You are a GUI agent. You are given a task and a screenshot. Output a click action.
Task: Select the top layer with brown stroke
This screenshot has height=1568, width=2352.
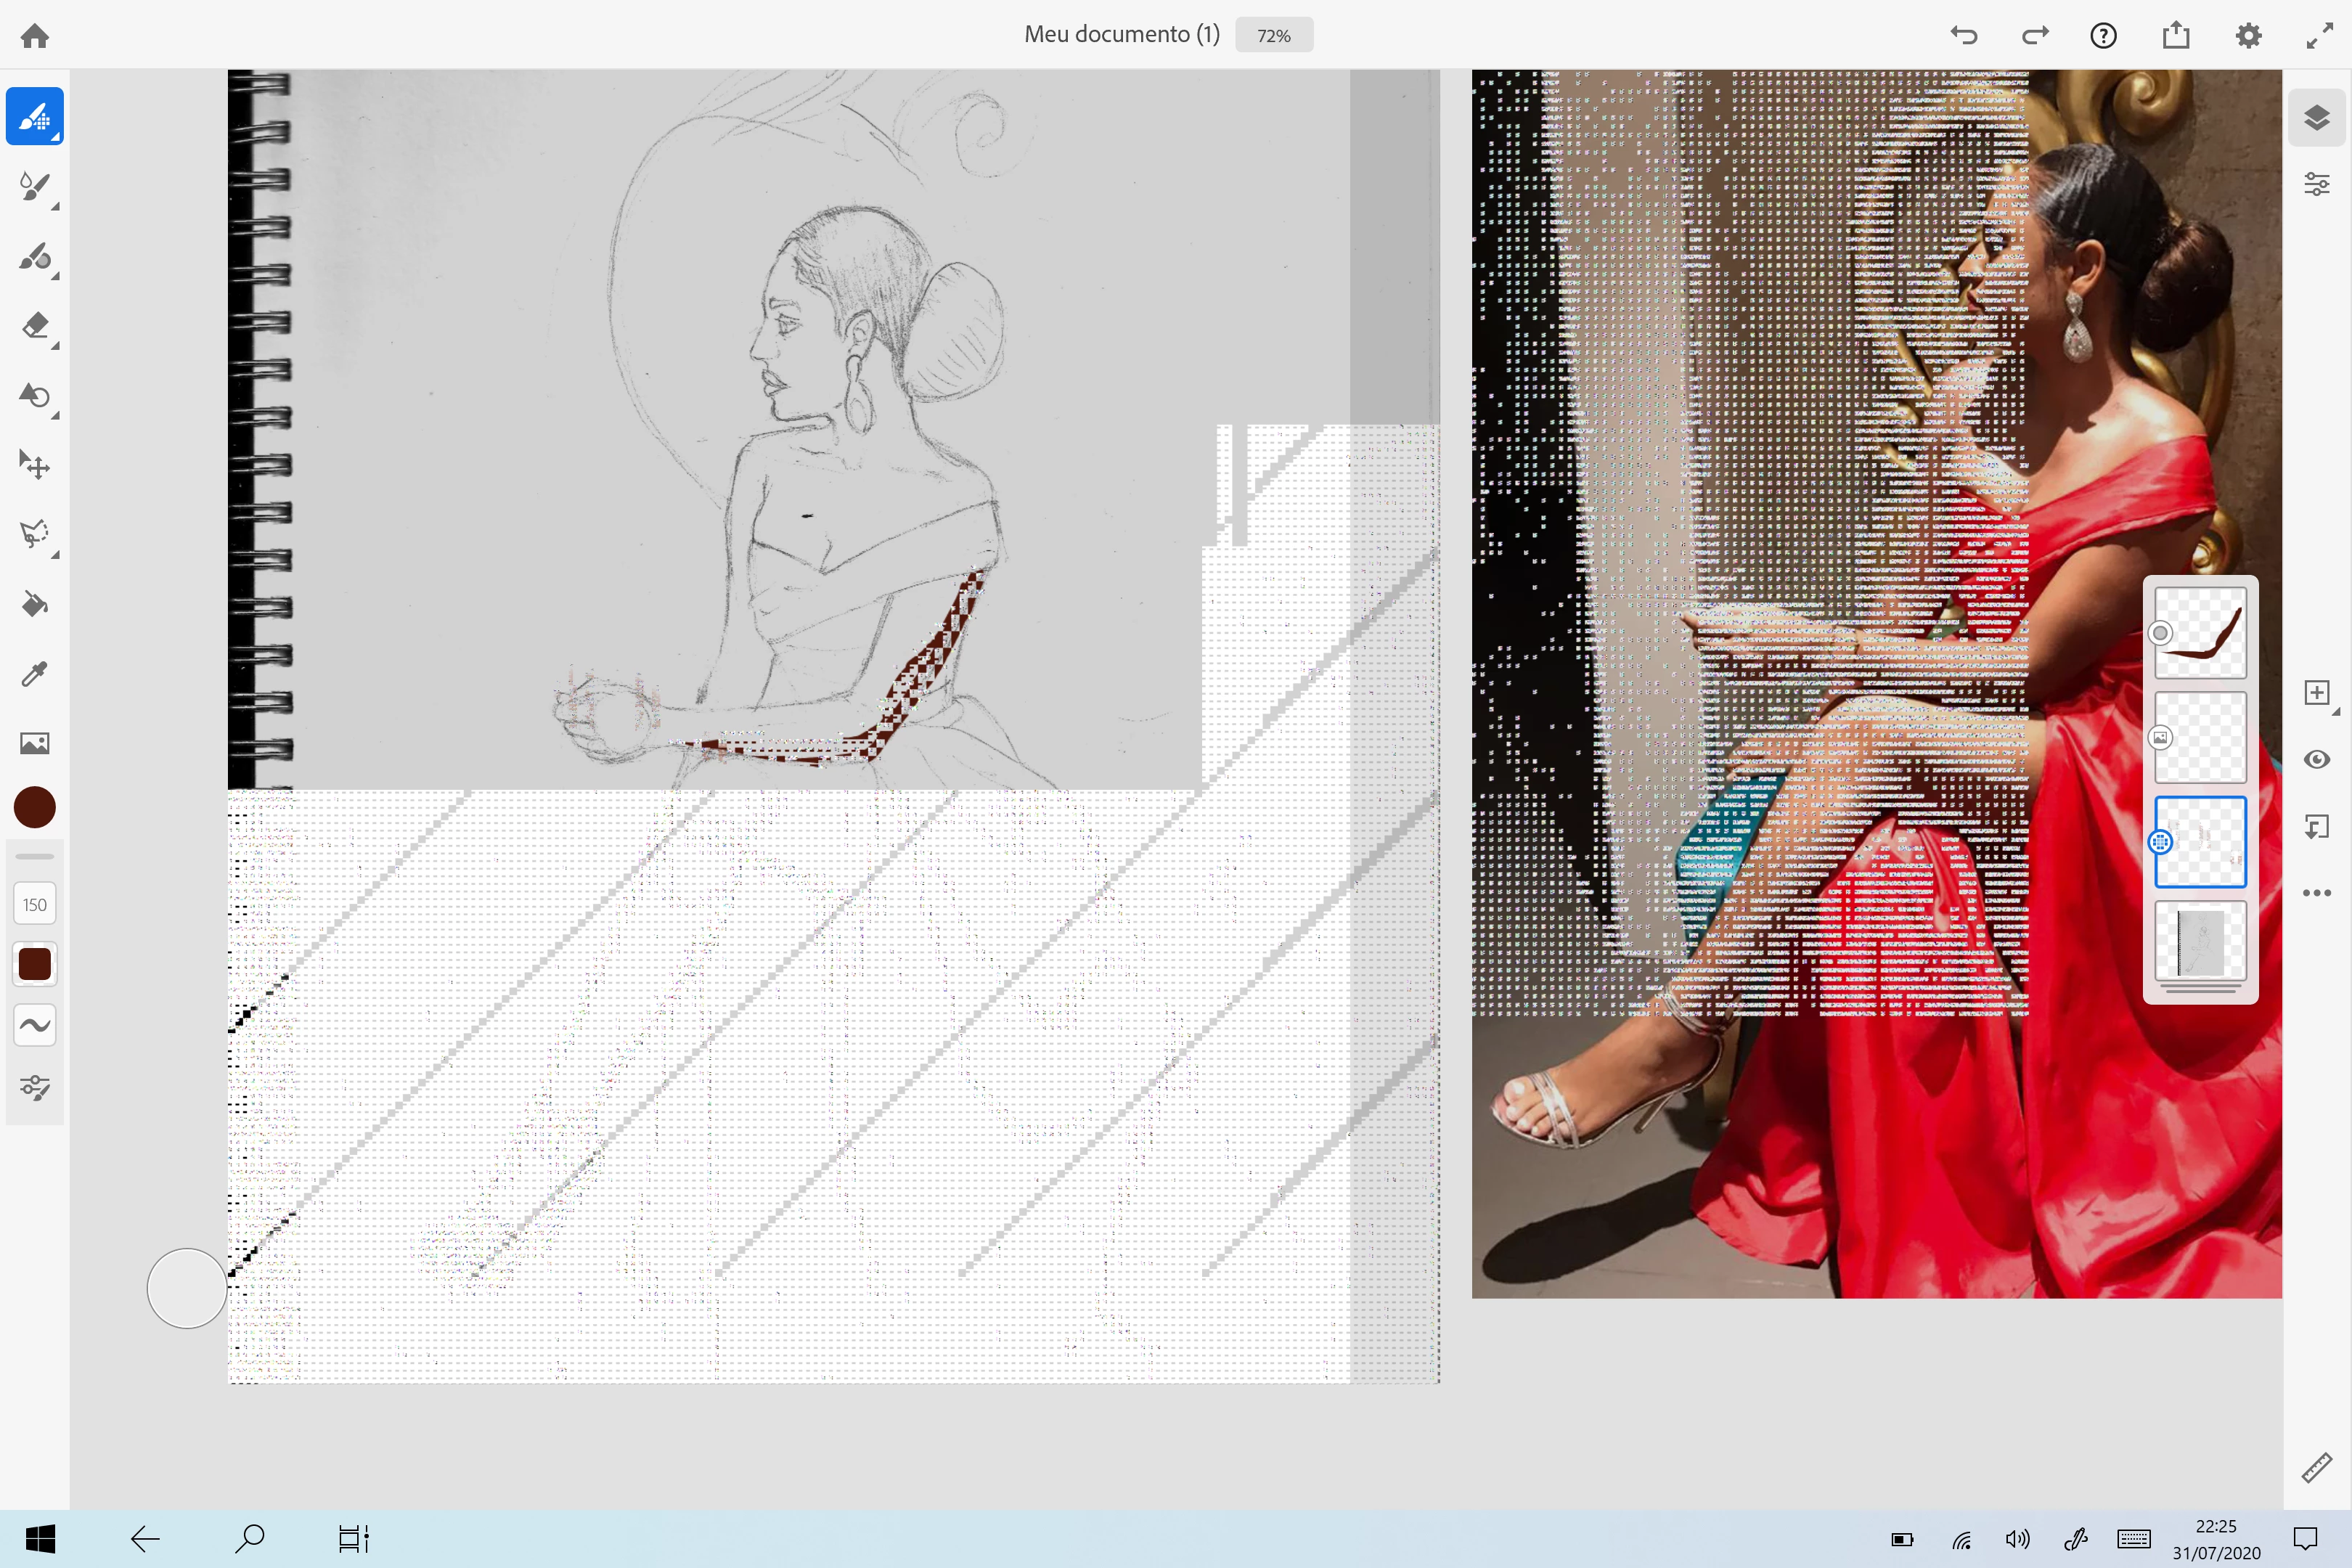[2200, 633]
